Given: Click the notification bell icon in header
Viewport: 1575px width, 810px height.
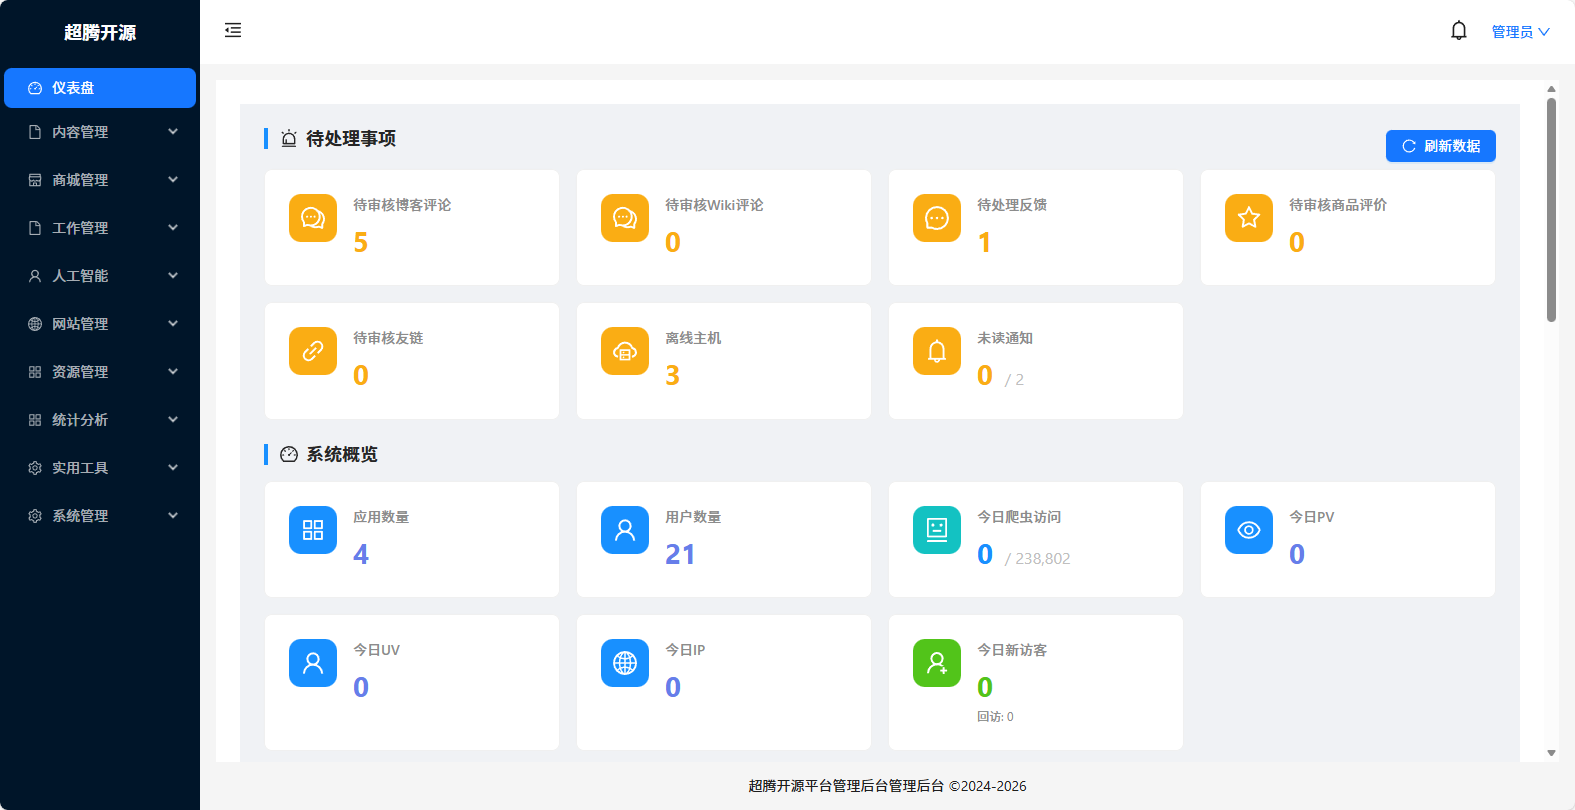Looking at the screenshot, I should point(1459,31).
